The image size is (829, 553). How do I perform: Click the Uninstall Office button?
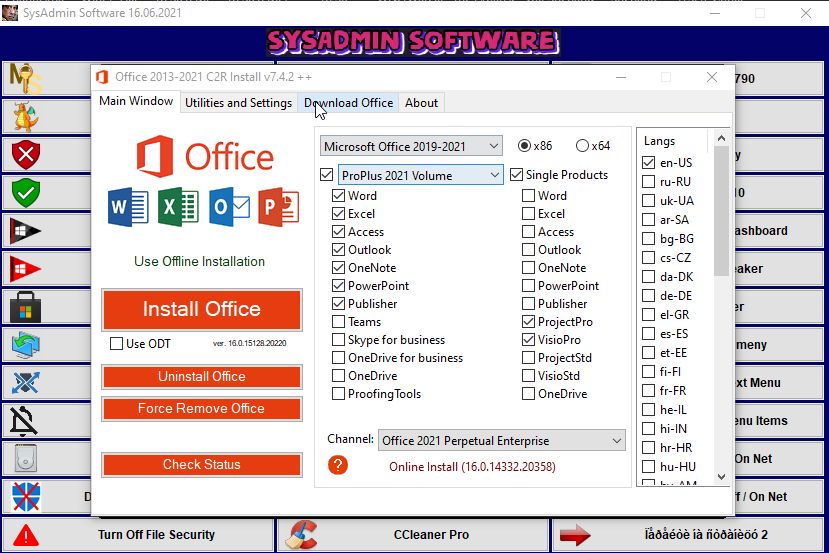(201, 376)
